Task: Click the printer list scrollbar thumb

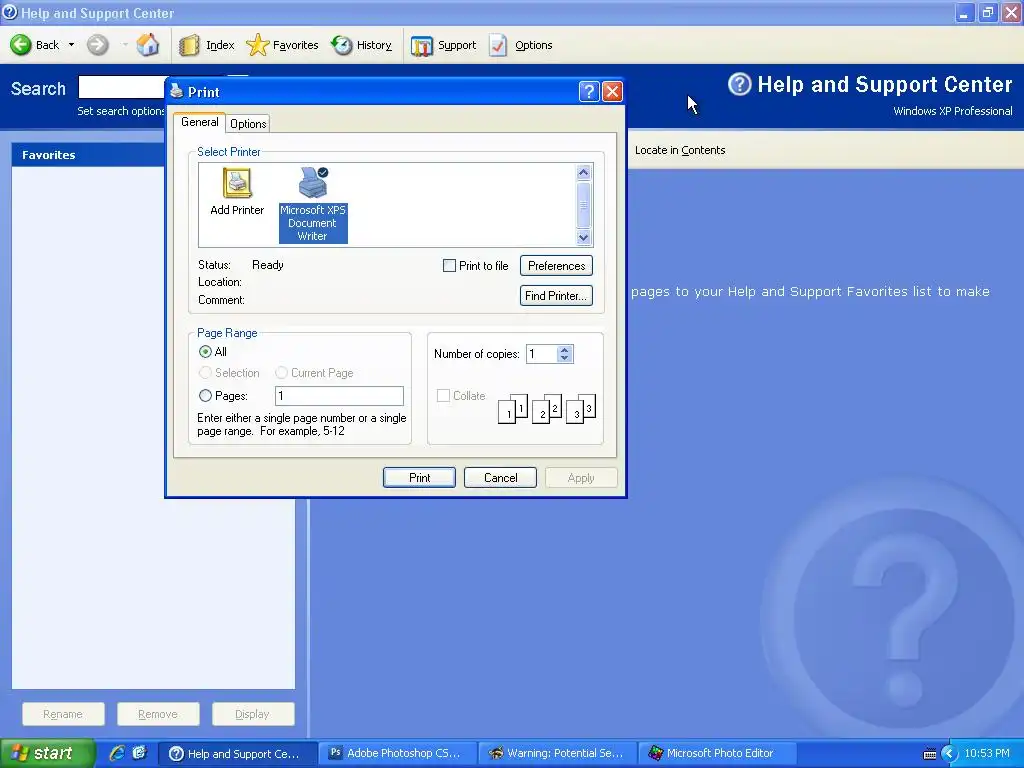Action: [x=584, y=205]
